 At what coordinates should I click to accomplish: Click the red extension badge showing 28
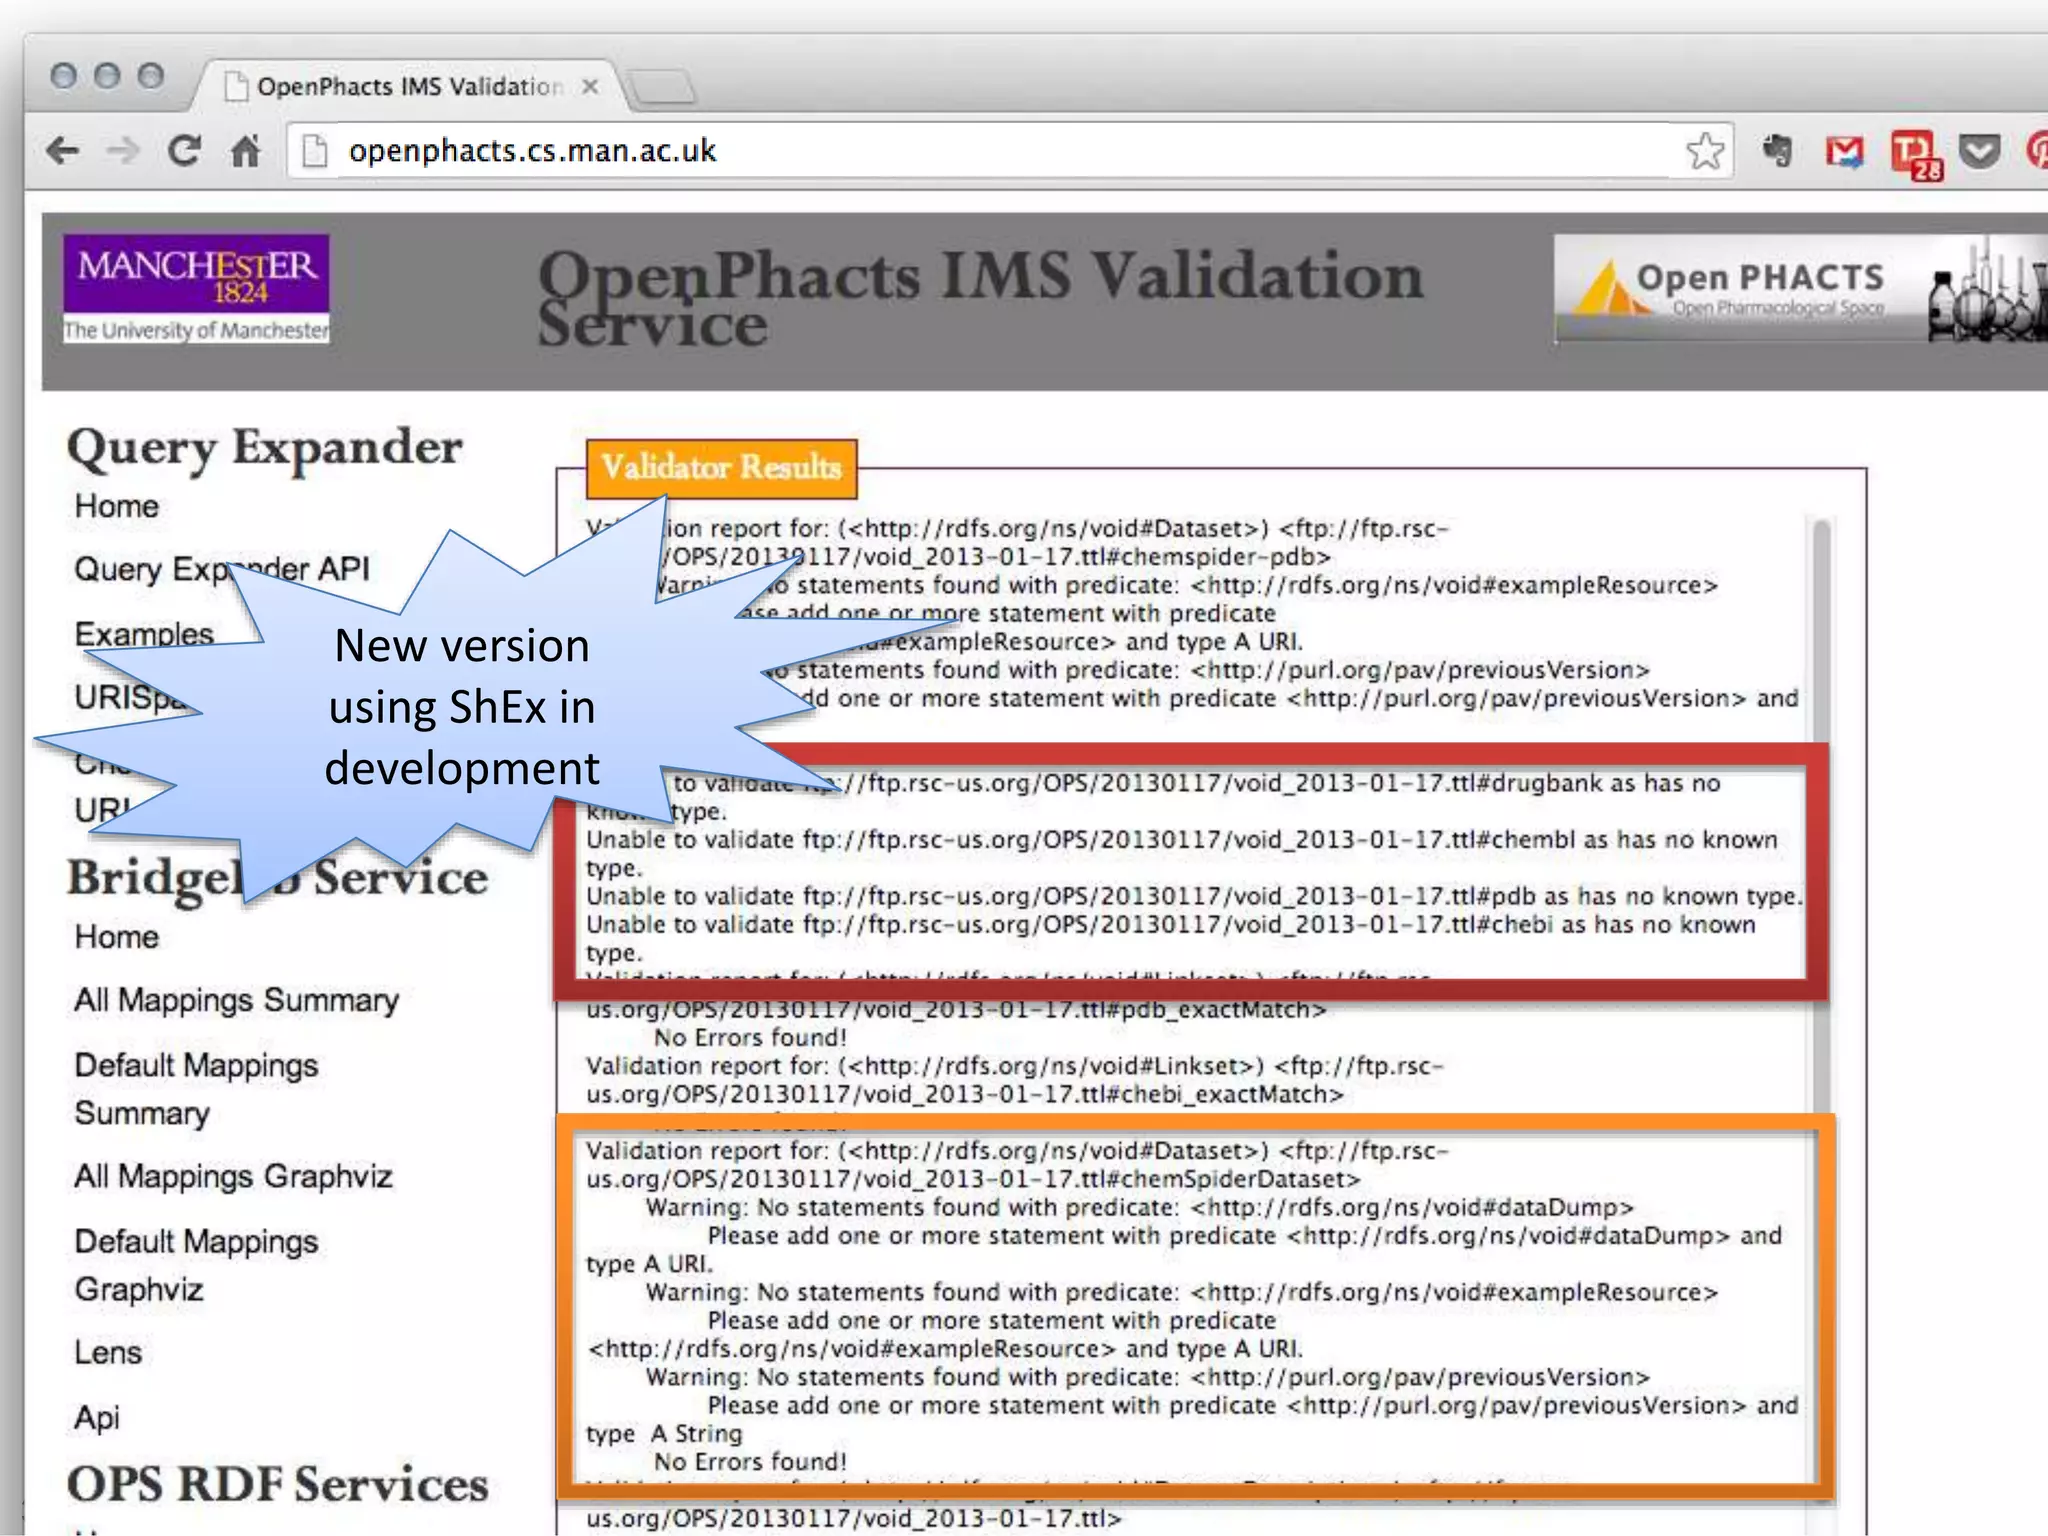(1916, 155)
